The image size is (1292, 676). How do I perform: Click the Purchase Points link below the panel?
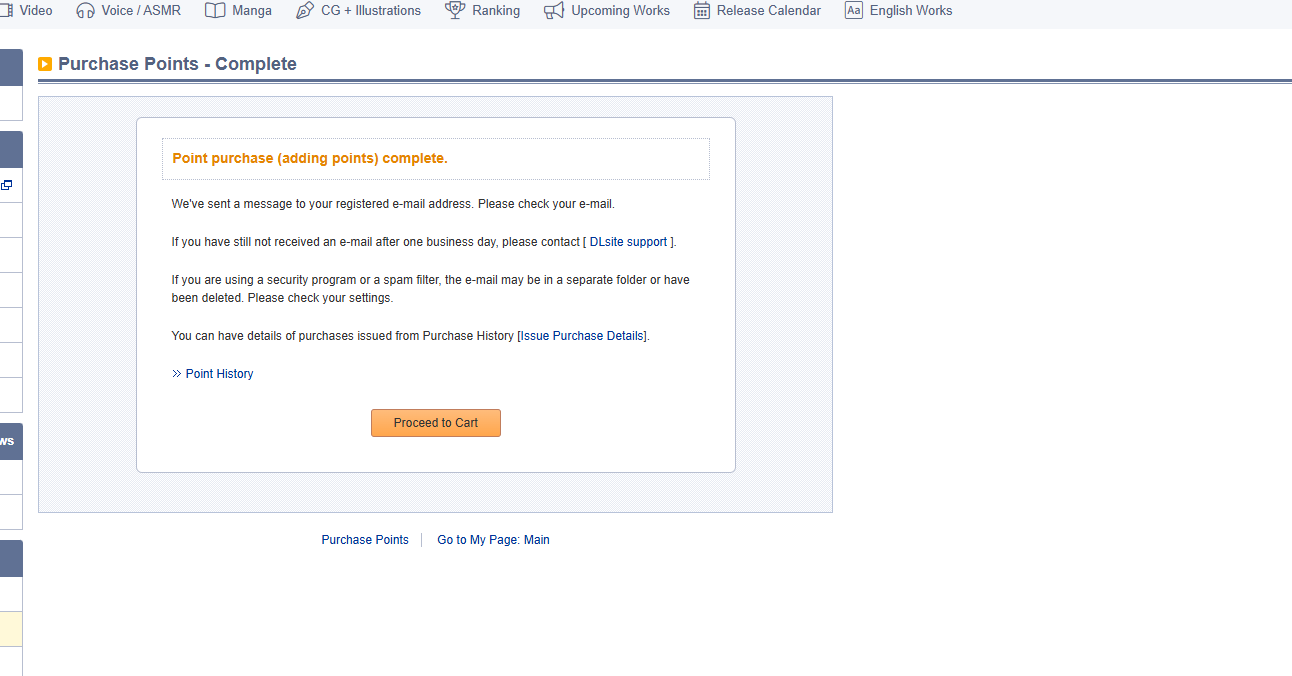[x=365, y=540]
